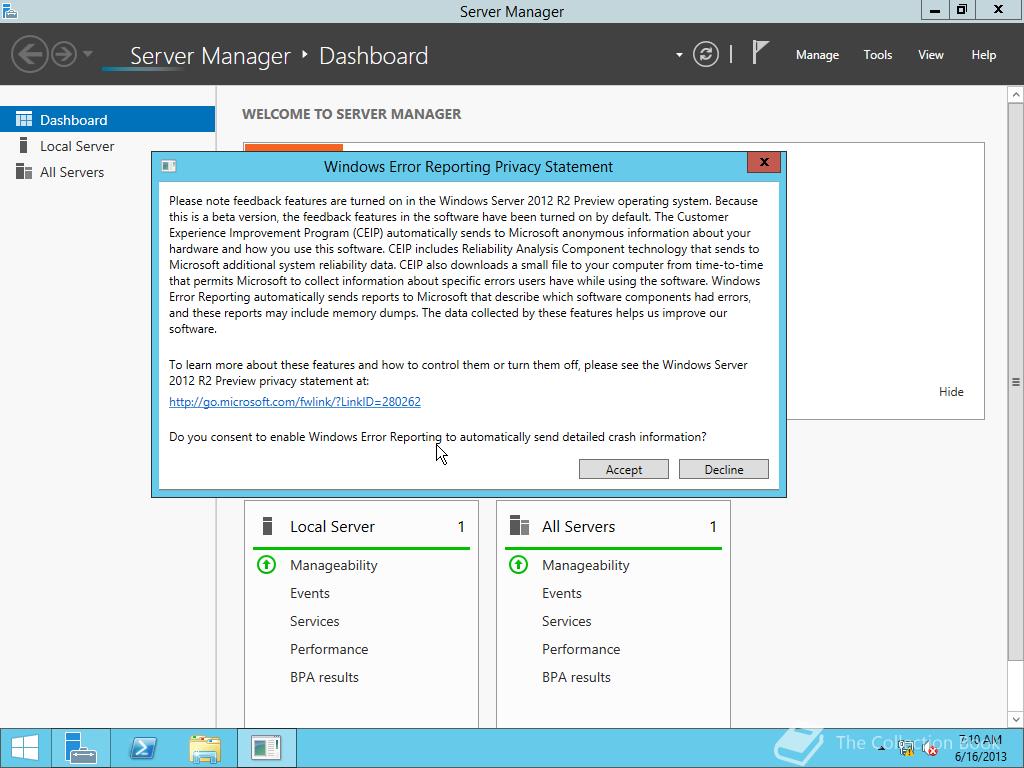Open Manageability under All Servers tile
The height and width of the screenshot is (768, 1024).
[586, 565]
